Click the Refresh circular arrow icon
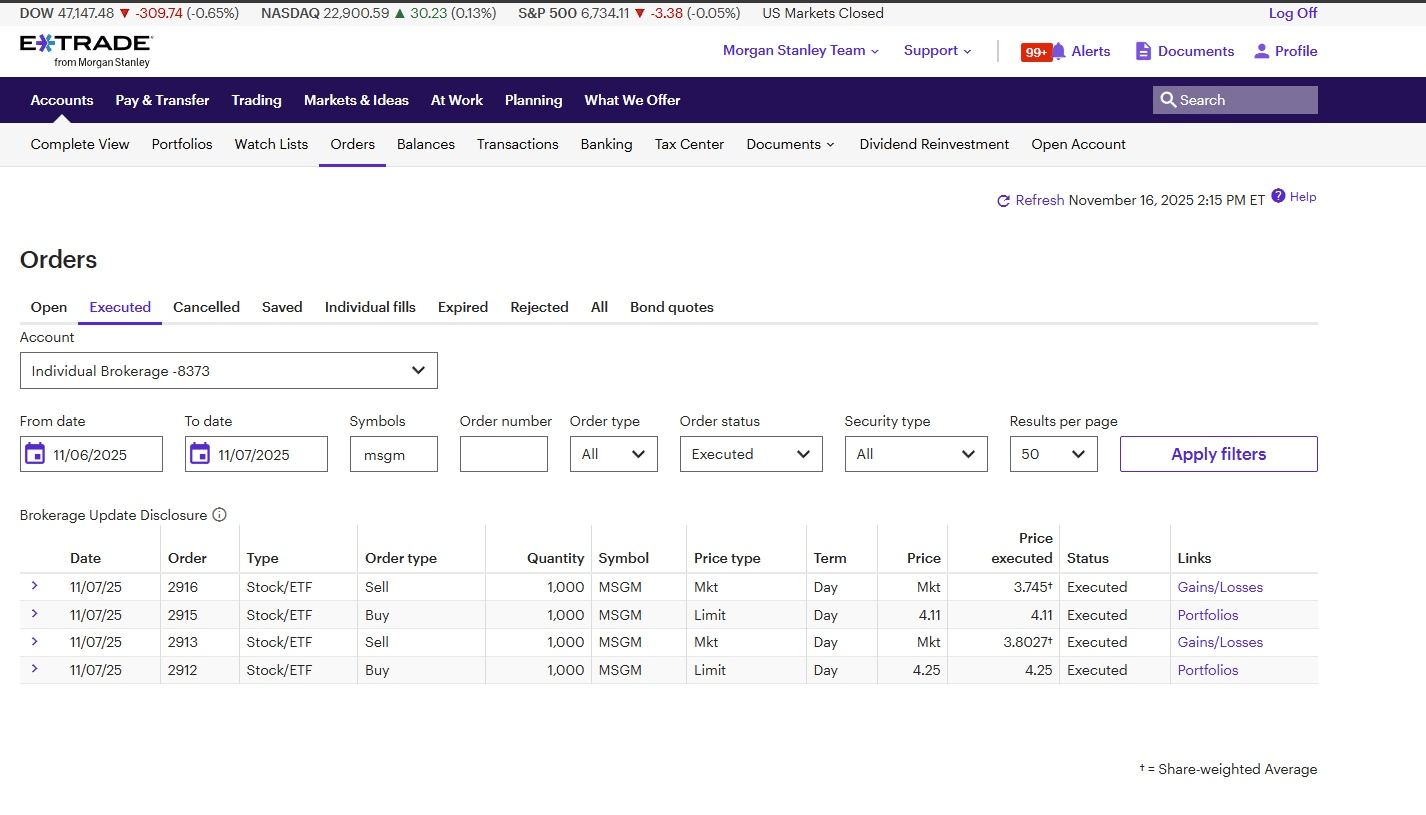The image size is (1426, 815). tap(1003, 201)
